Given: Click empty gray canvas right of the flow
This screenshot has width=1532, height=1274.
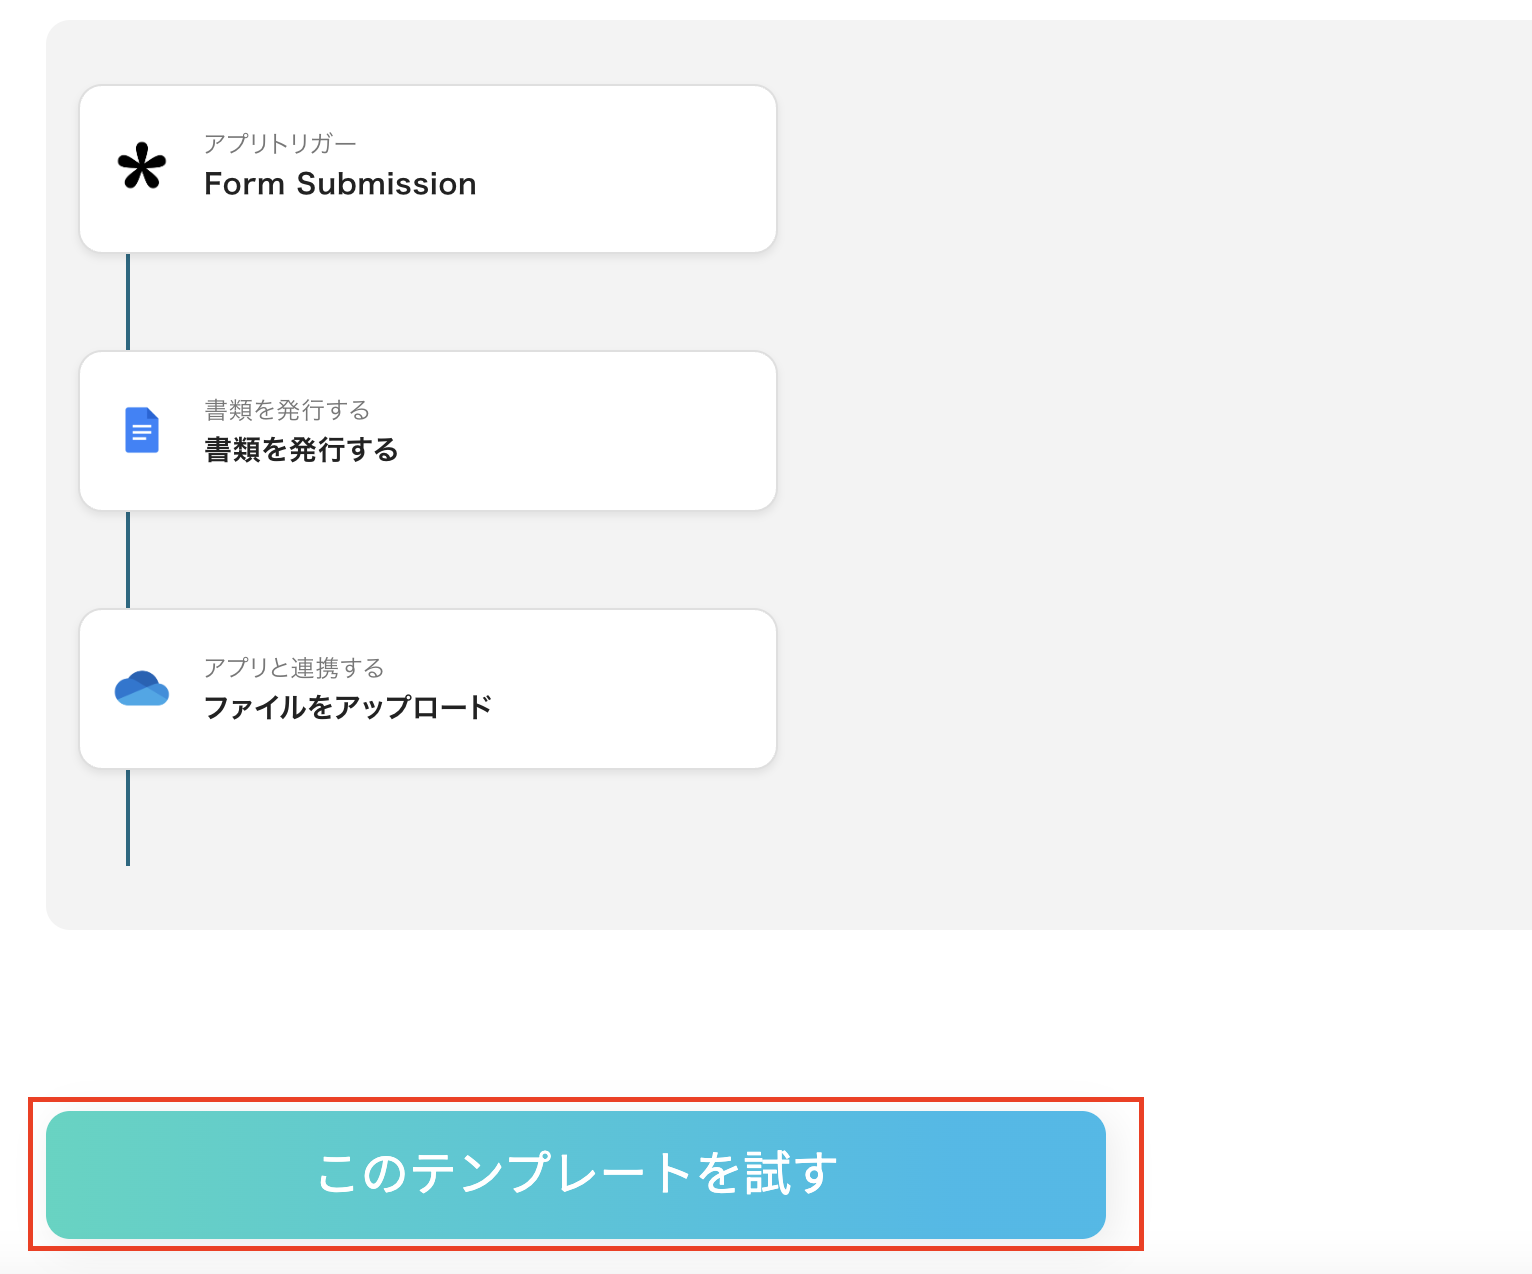Looking at the screenshot, I should point(1150,450).
